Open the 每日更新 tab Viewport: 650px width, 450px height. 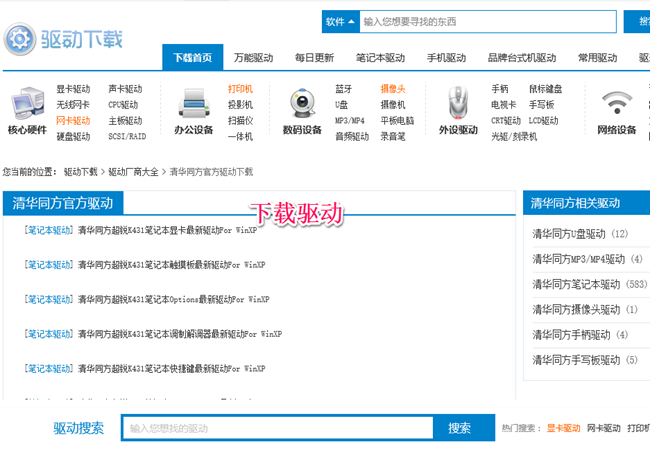tap(314, 58)
